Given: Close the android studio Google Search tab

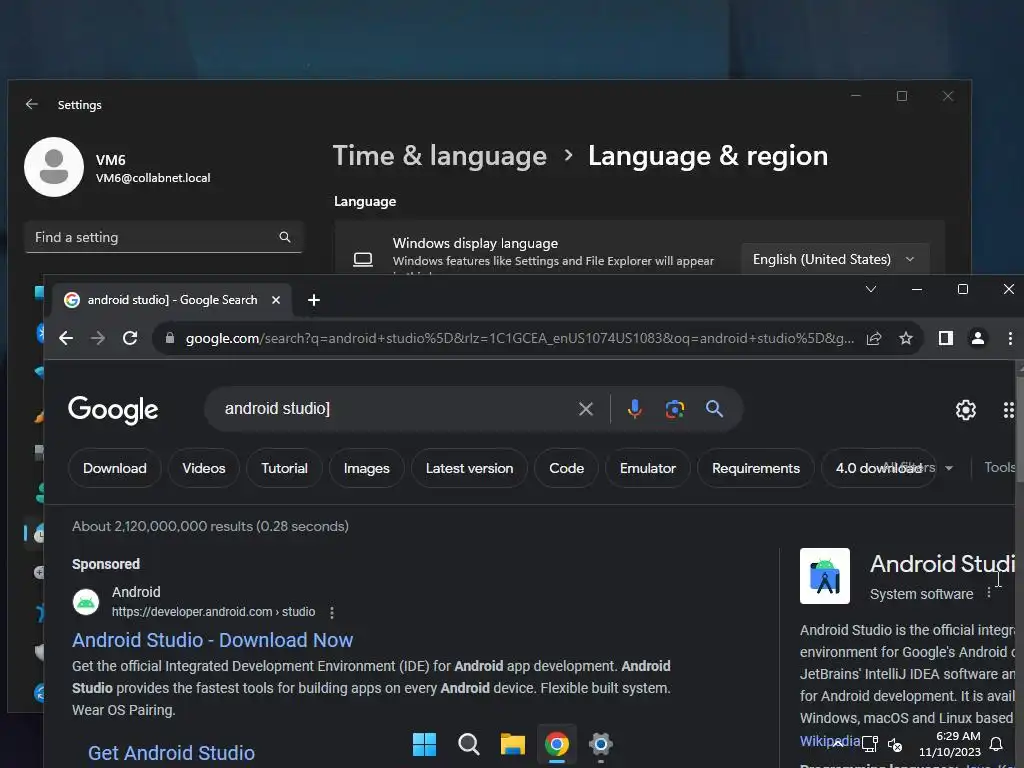Looking at the screenshot, I should [x=276, y=300].
